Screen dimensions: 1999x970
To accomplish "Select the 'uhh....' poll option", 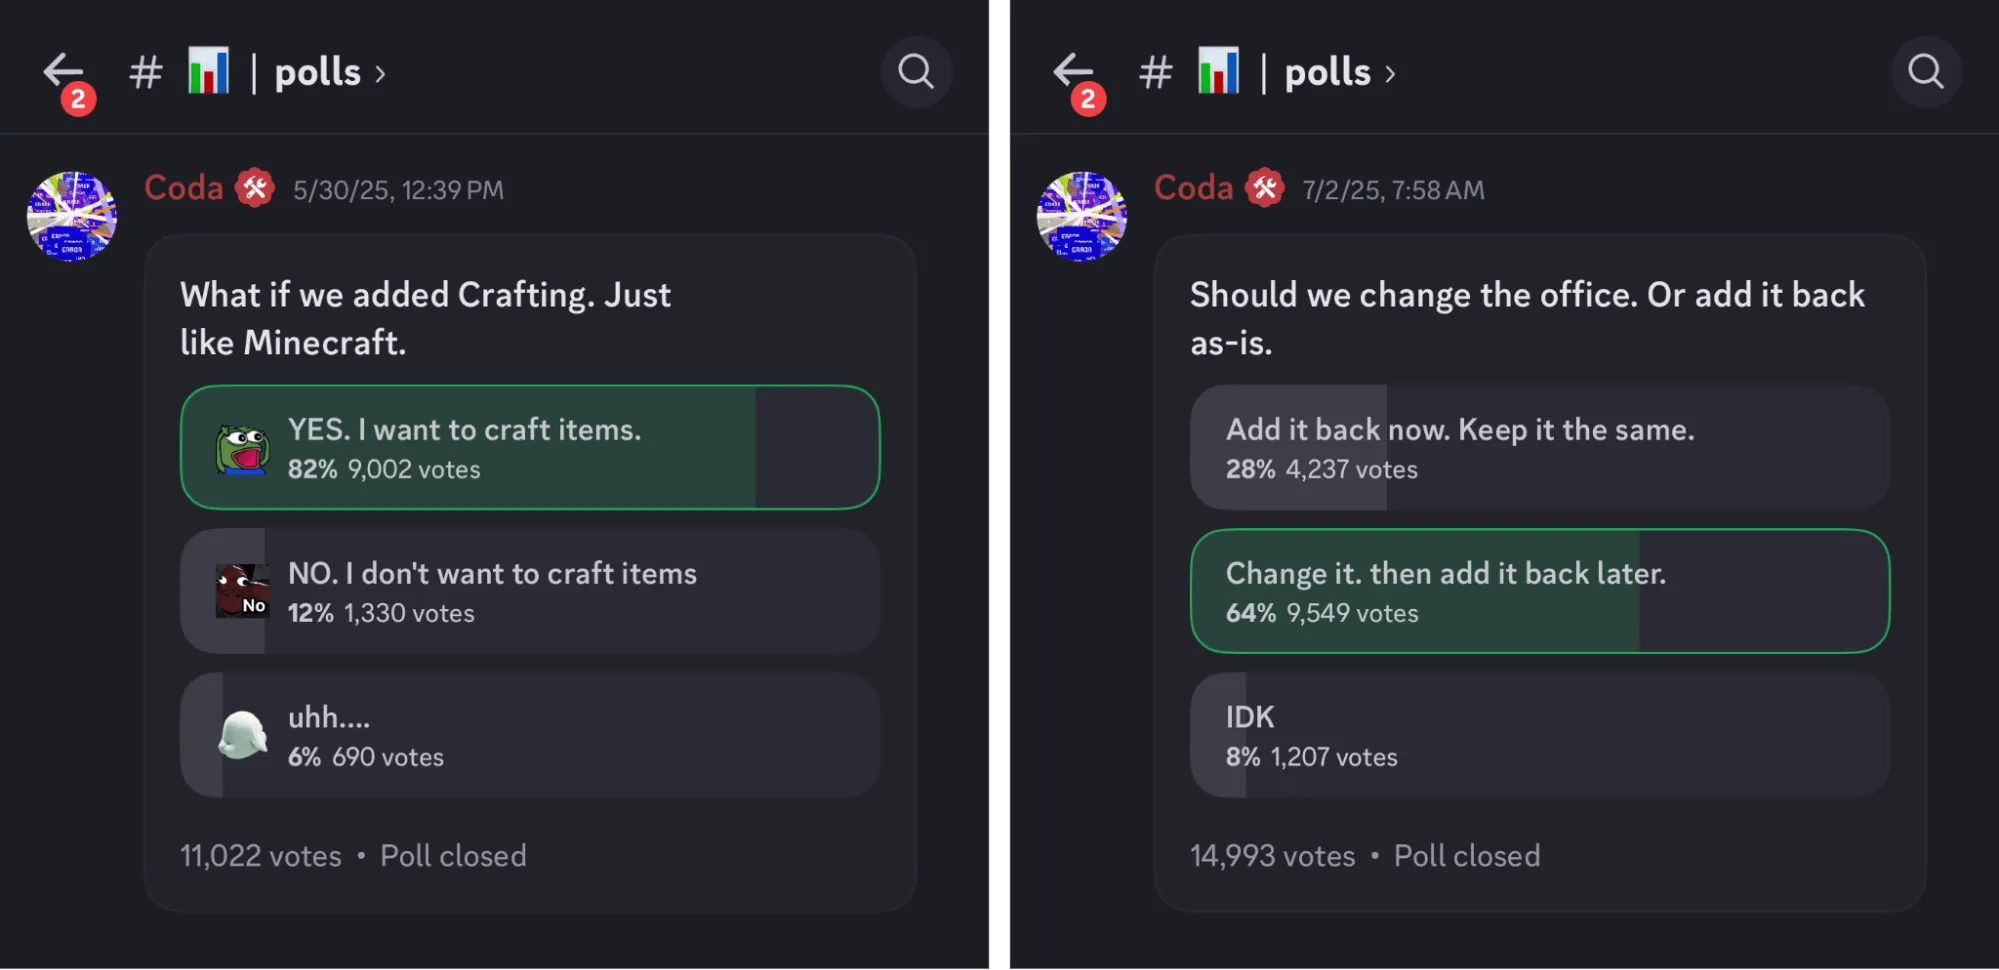I will pos(530,735).
